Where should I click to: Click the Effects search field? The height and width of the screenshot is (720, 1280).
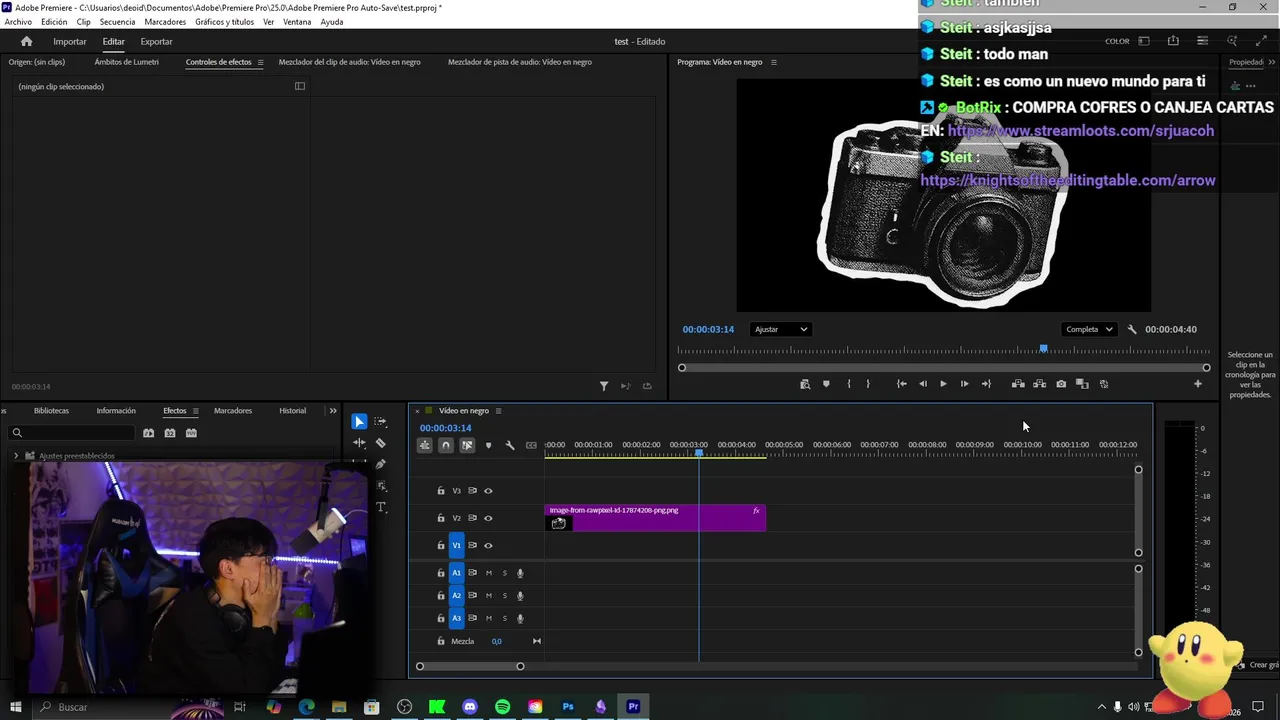[70, 433]
